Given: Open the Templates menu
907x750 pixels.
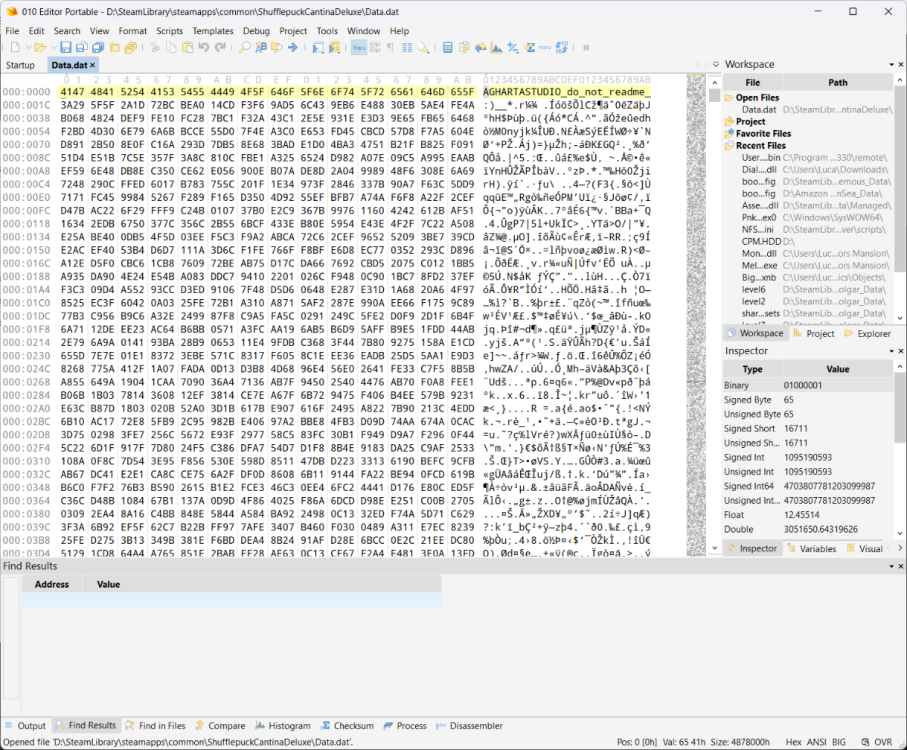Looking at the screenshot, I should coord(212,31).
